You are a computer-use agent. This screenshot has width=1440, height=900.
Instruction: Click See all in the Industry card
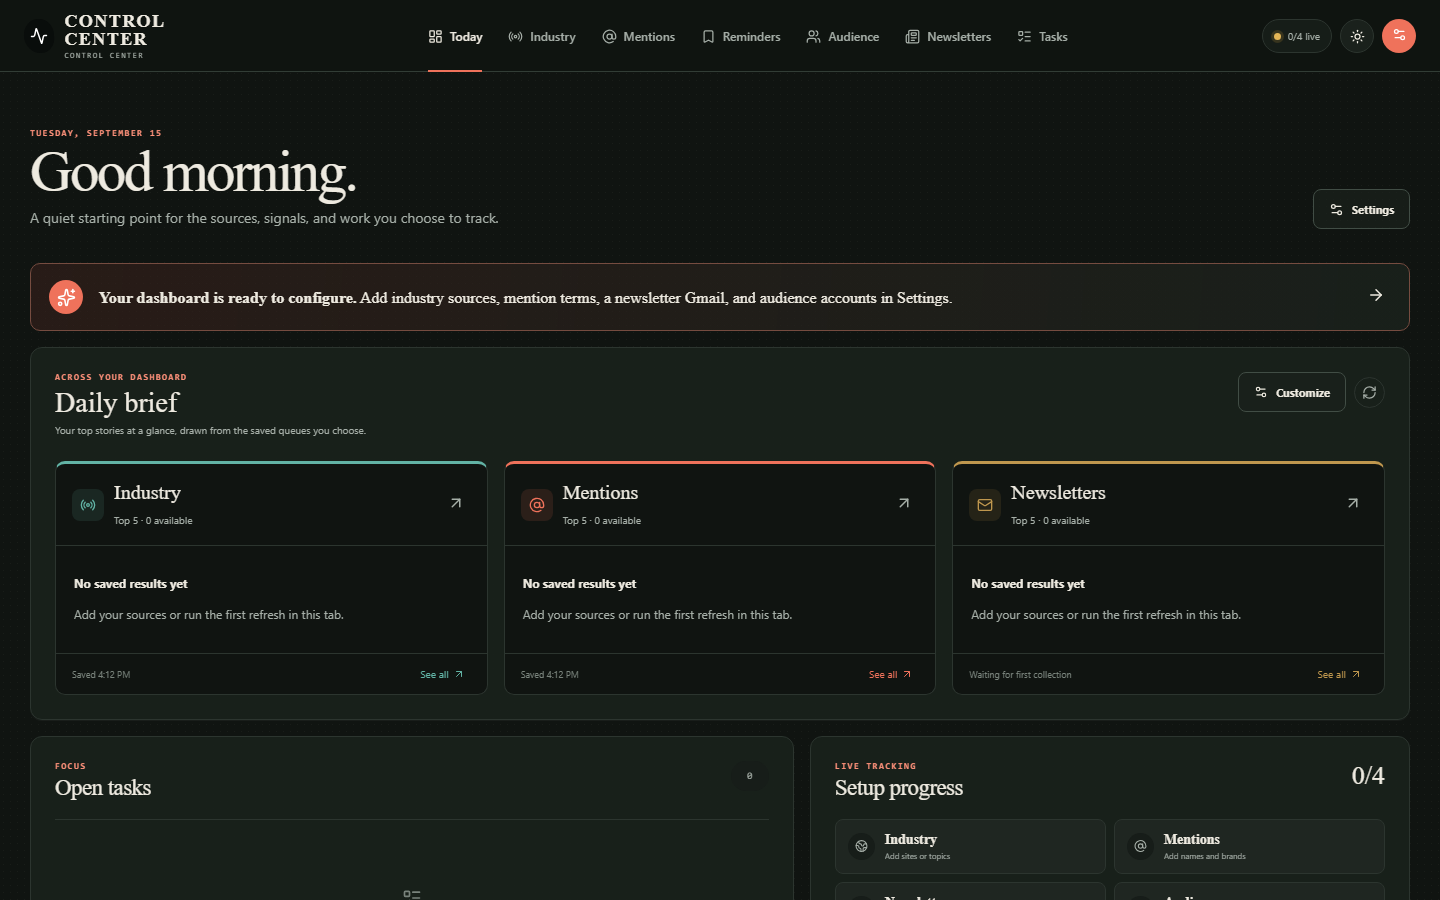tap(442, 675)
